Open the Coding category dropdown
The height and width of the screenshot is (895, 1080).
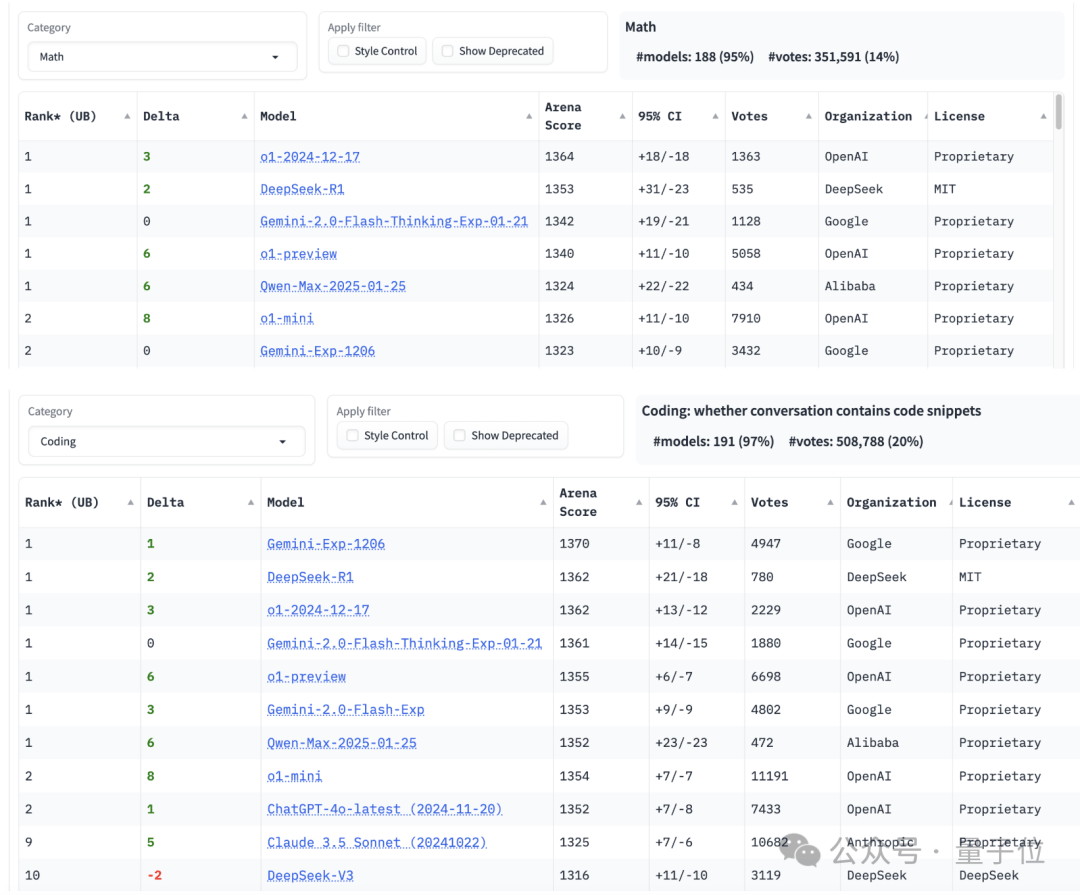pyautogui.click(x=166, y=441)
